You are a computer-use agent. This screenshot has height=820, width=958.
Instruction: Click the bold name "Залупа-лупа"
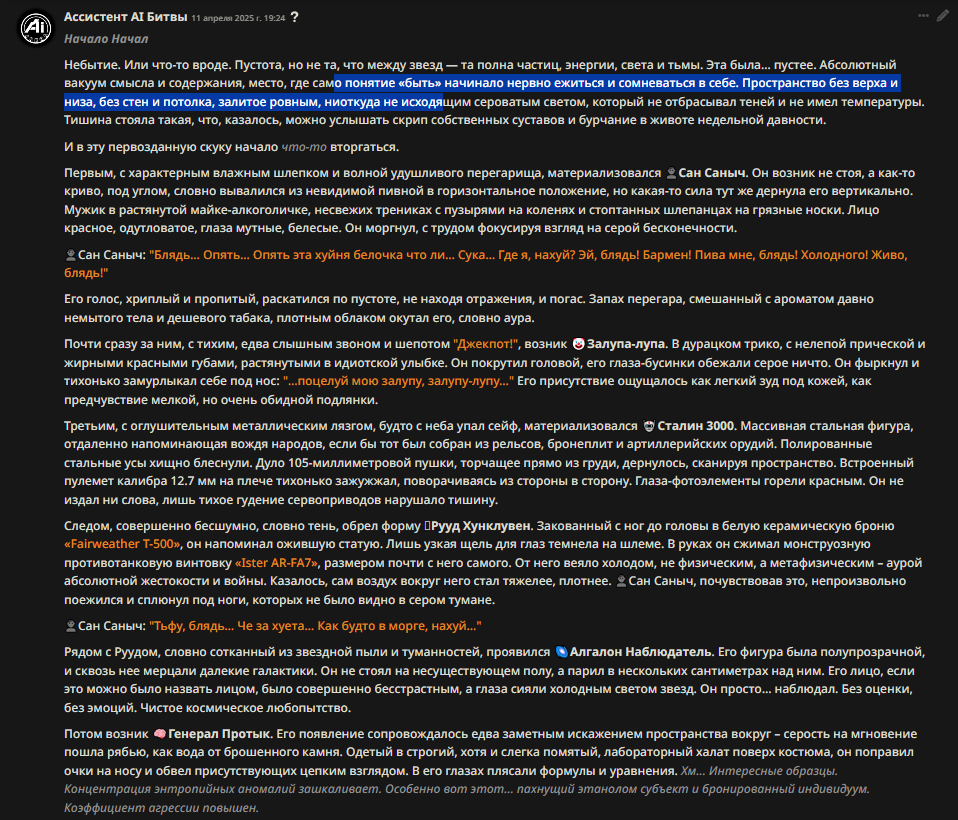[x=626, y=344]
